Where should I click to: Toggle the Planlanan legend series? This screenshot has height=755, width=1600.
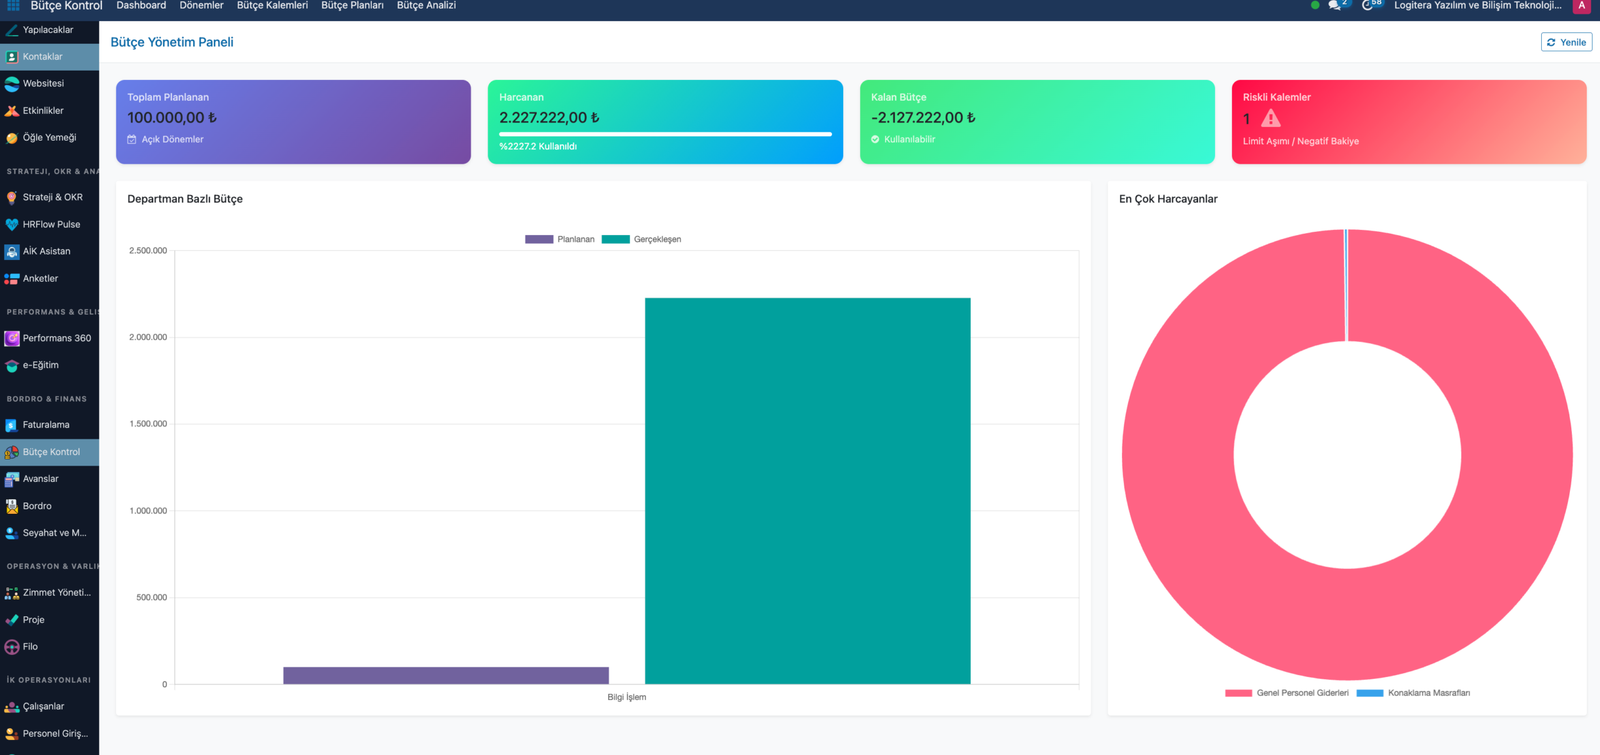560,239
